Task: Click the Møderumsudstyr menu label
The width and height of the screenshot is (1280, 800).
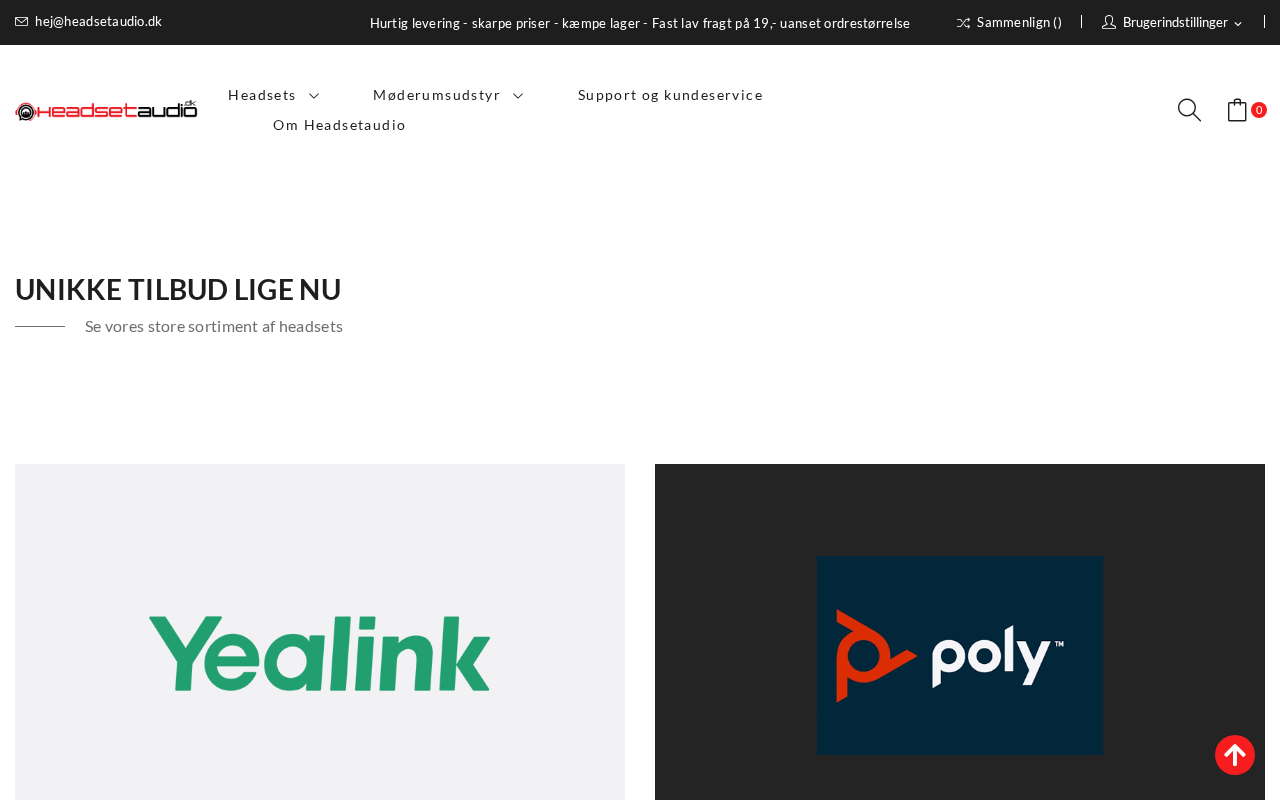Action: (436, 95)
